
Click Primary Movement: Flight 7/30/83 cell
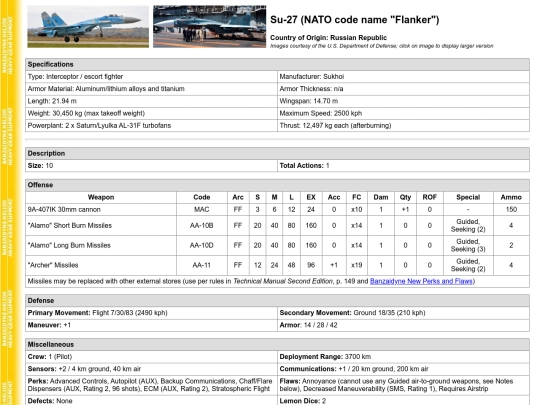click(151, 313)
